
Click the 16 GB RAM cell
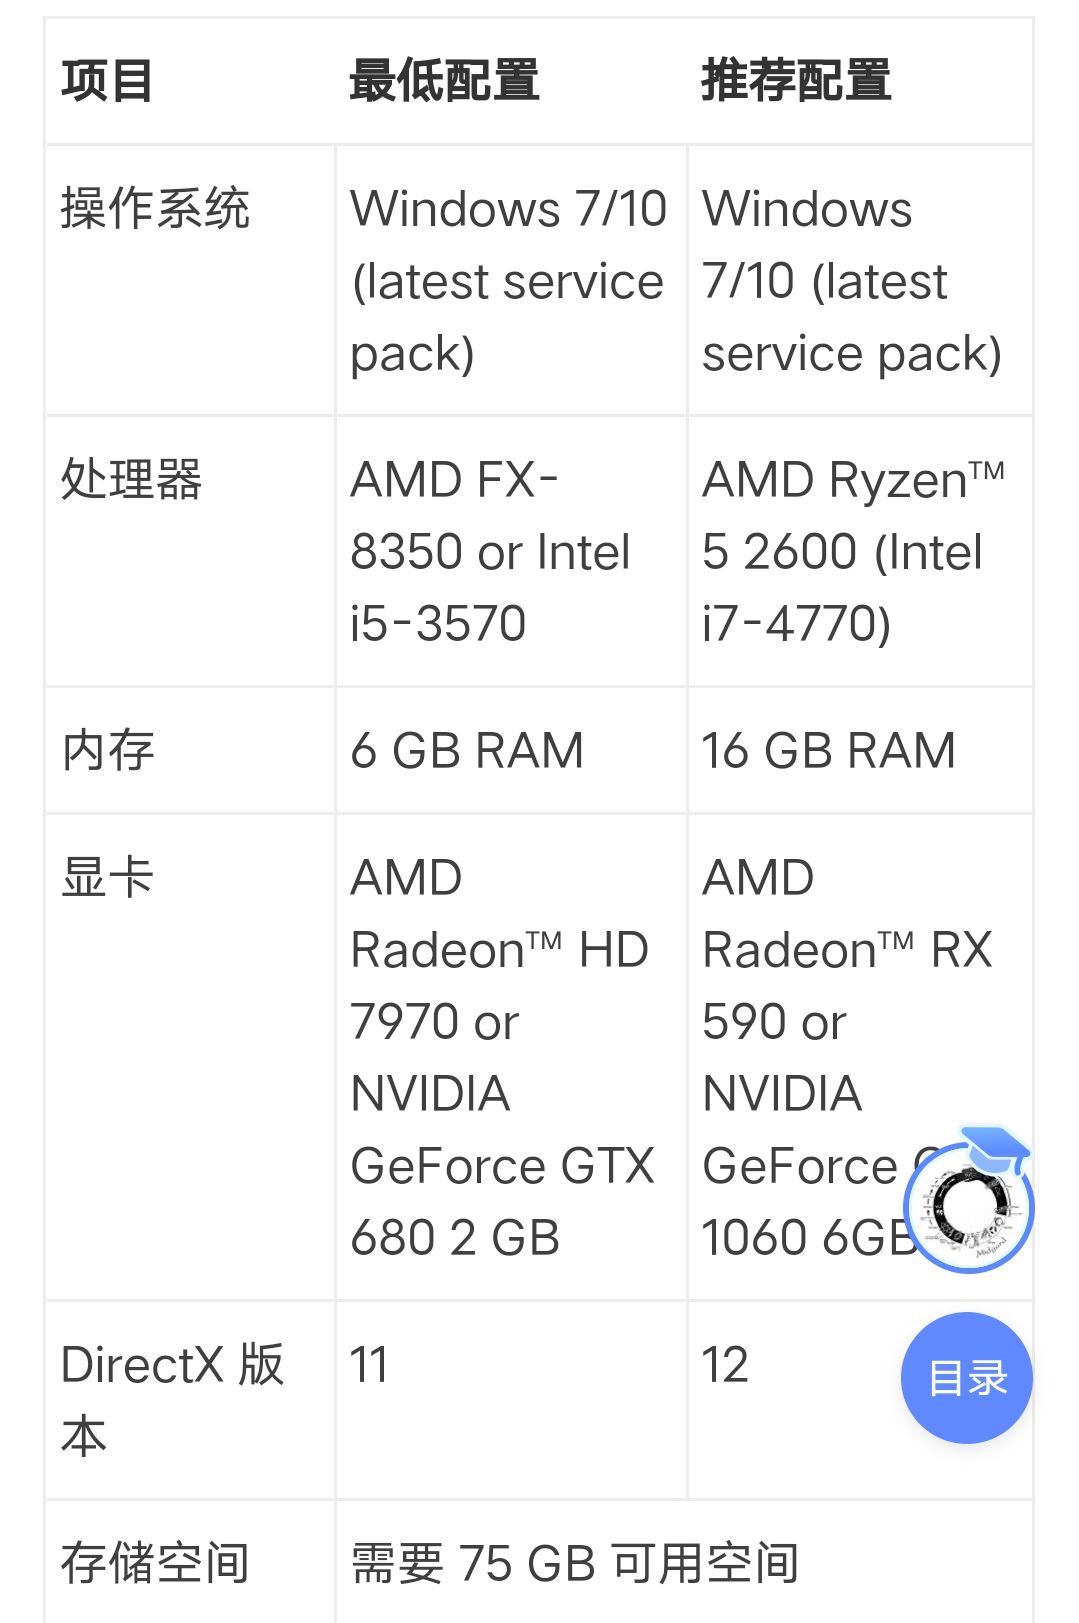point(860,750)
